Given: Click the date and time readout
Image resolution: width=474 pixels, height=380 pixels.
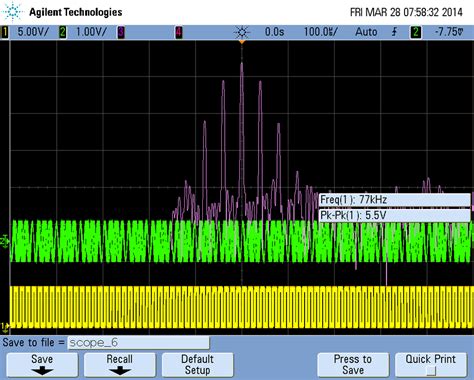Looking at the screenshot, I should [406, 12].
